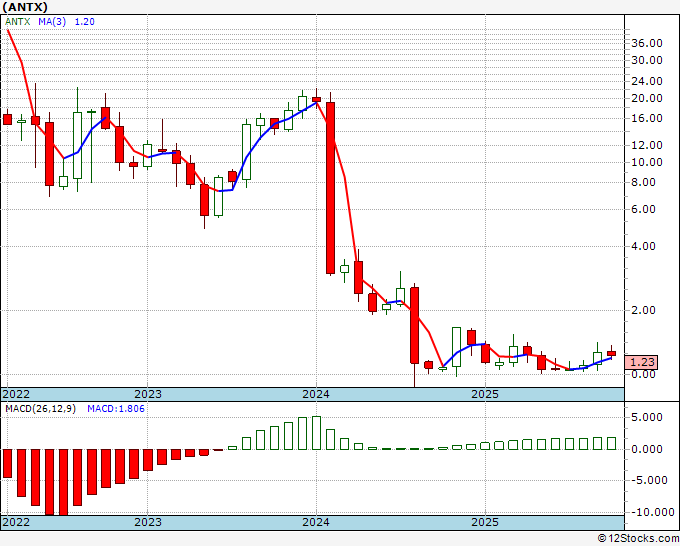Click the current price tag 1.23
Screen dimensions: 680x546
tap(641, 361)
